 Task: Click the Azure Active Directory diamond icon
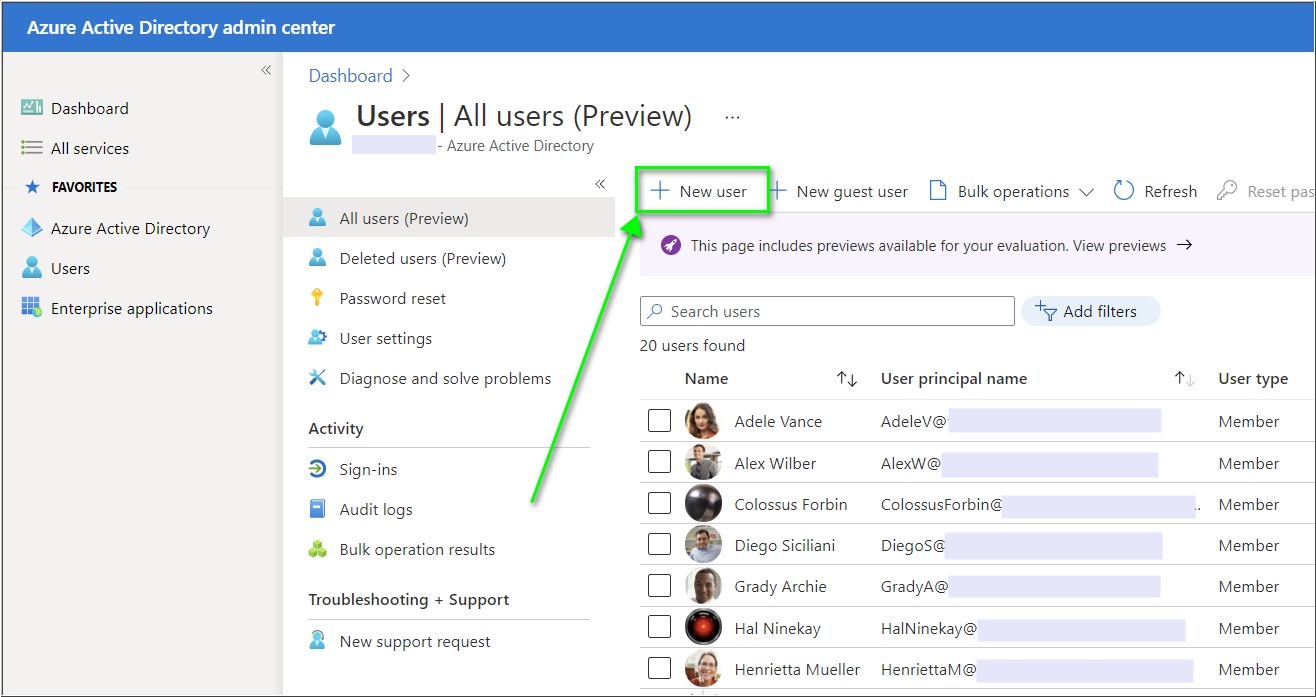tap(32, 228)
